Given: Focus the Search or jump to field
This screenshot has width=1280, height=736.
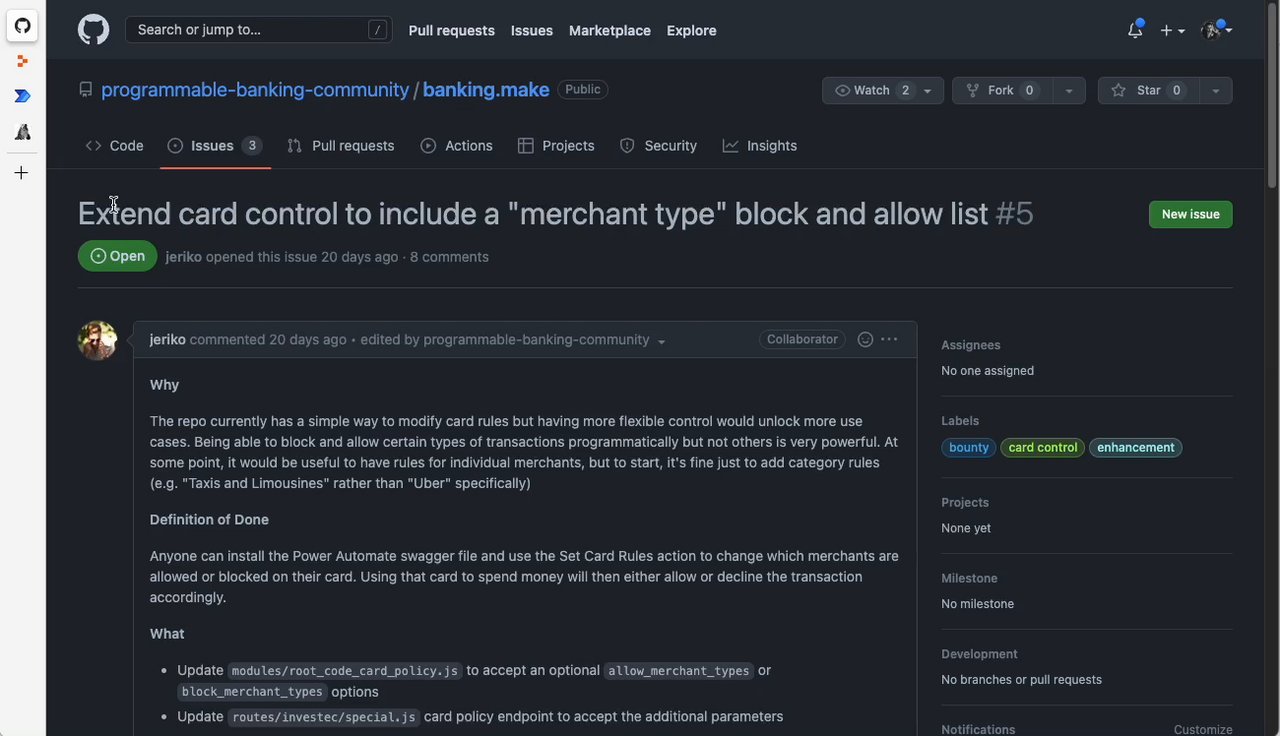Looking at the screenshot, I should pos(250,30).
